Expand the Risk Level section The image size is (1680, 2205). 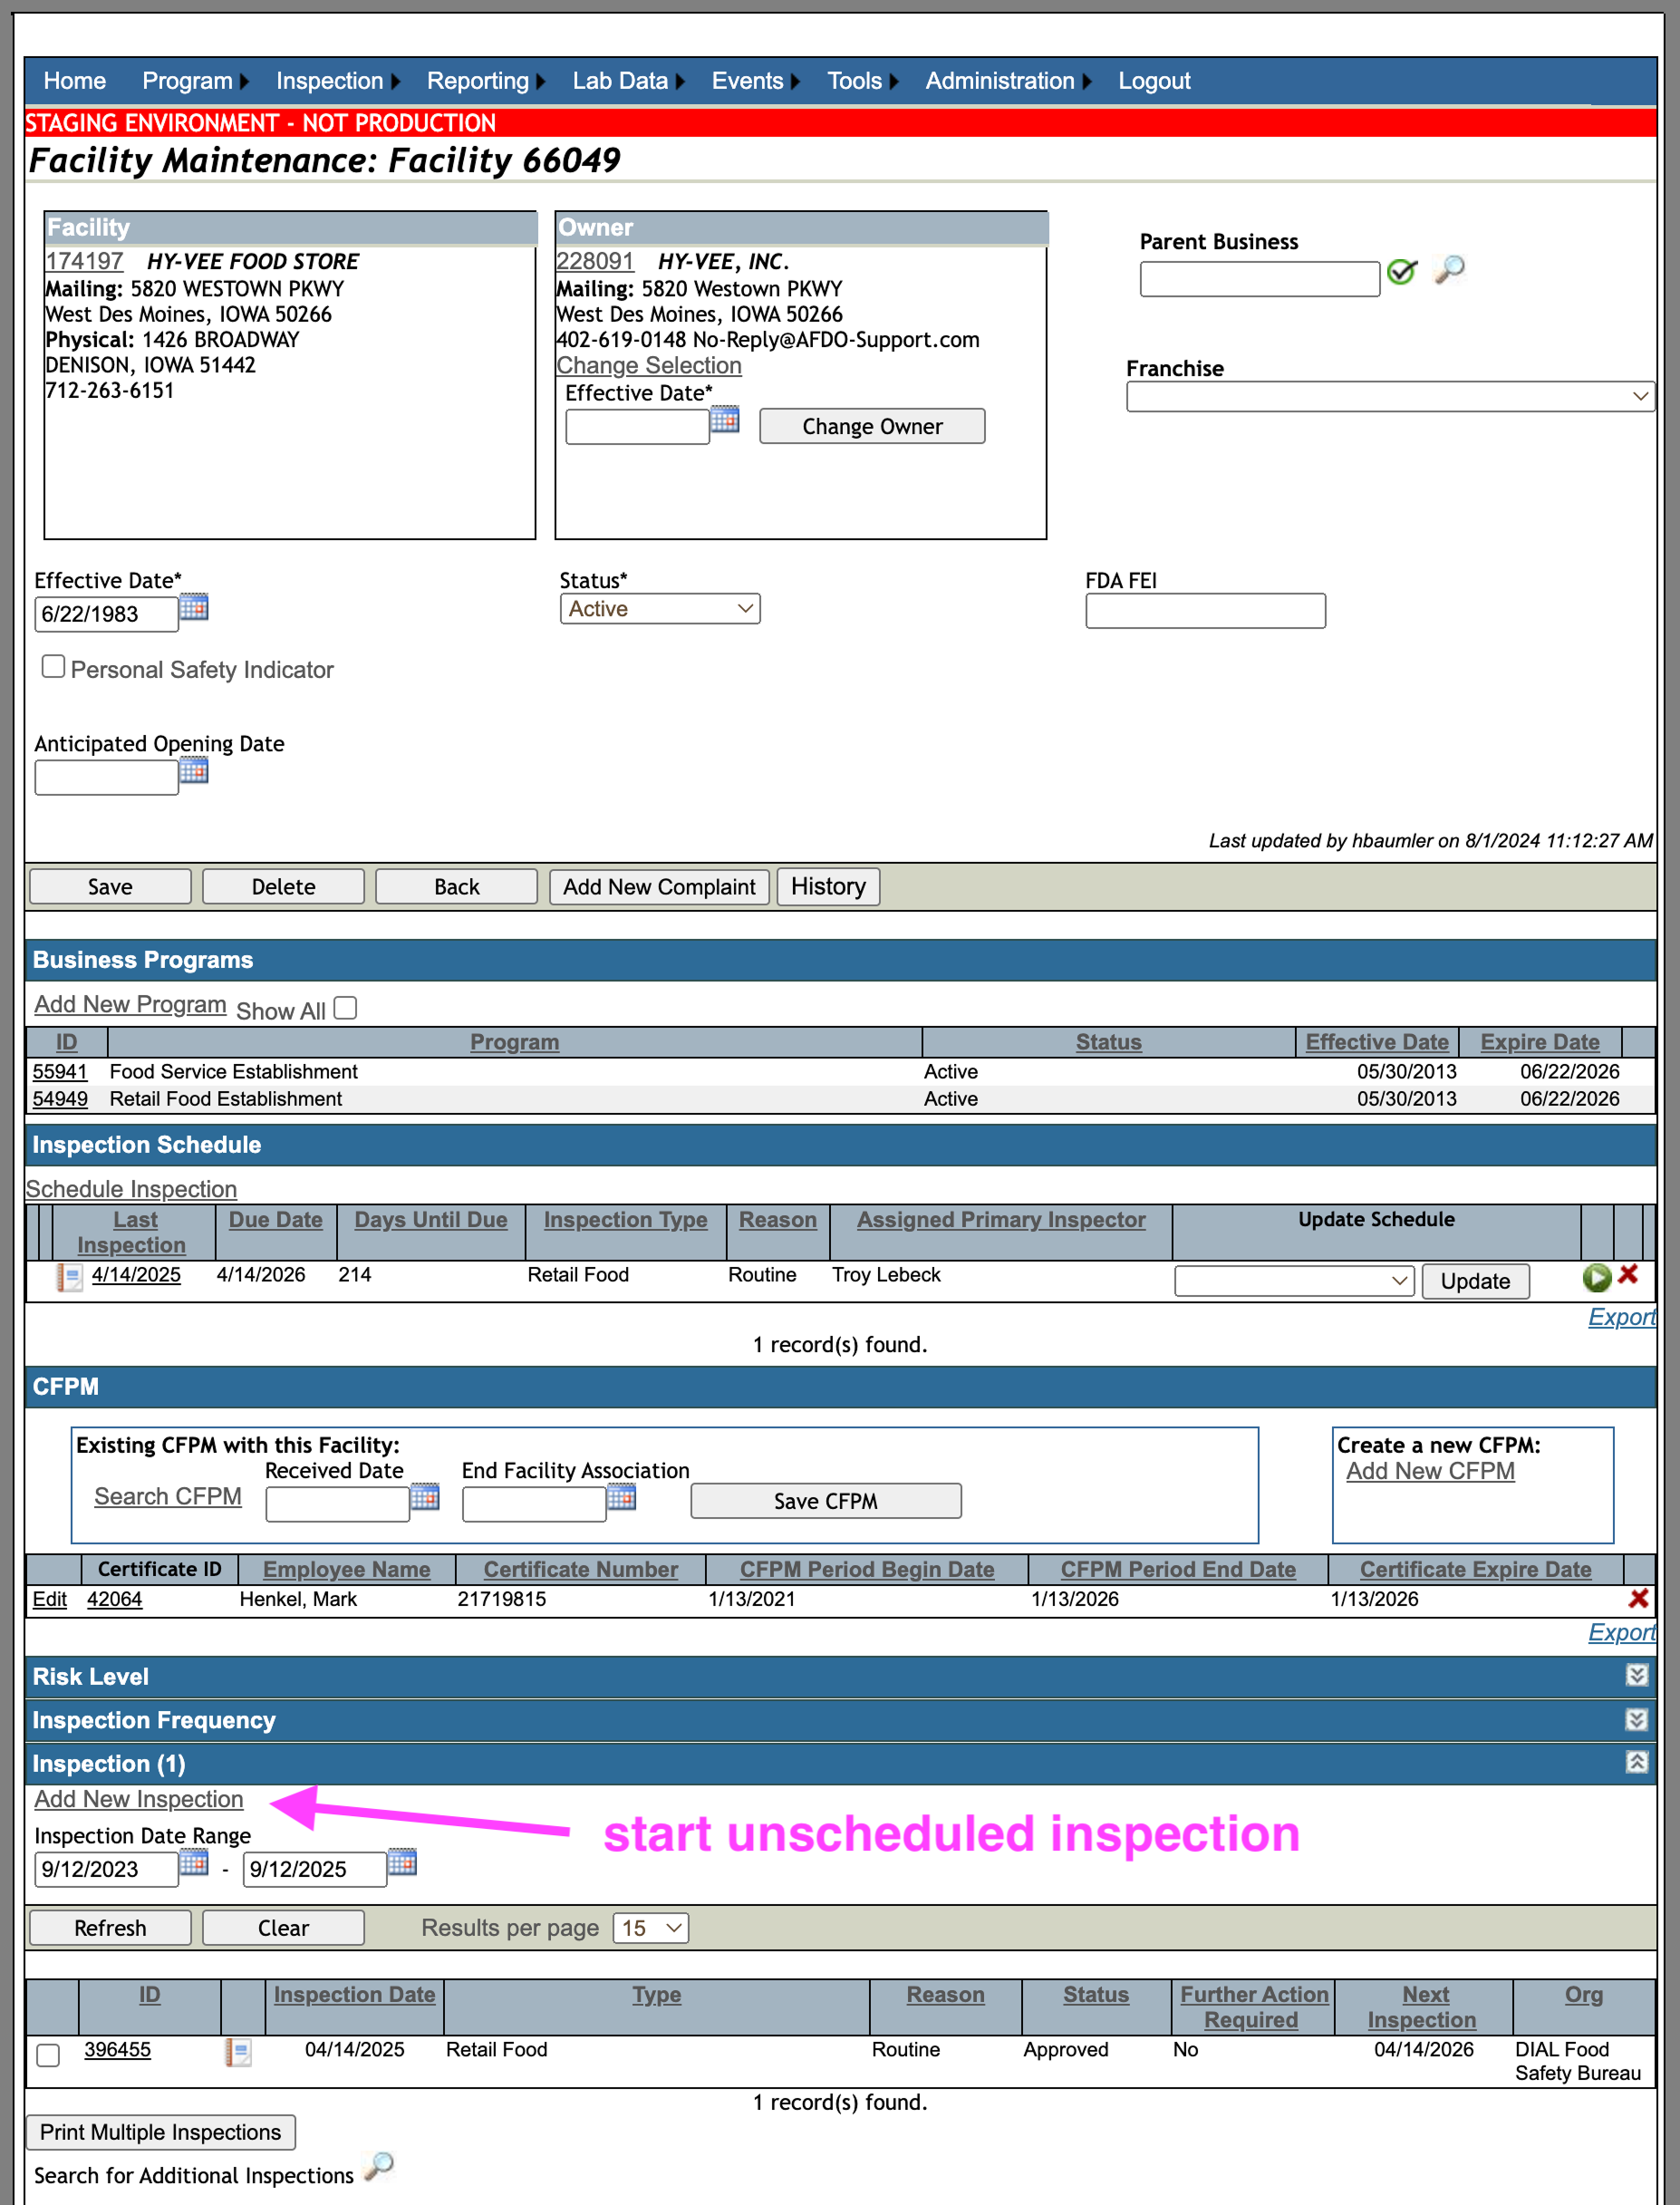[1636, 1675]
